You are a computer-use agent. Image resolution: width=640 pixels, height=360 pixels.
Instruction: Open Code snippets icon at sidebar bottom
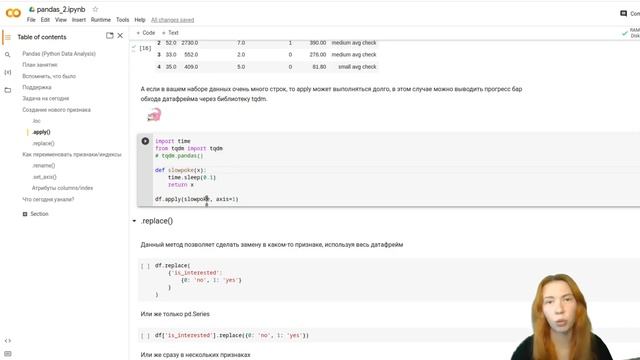click(x=7, y=340)
